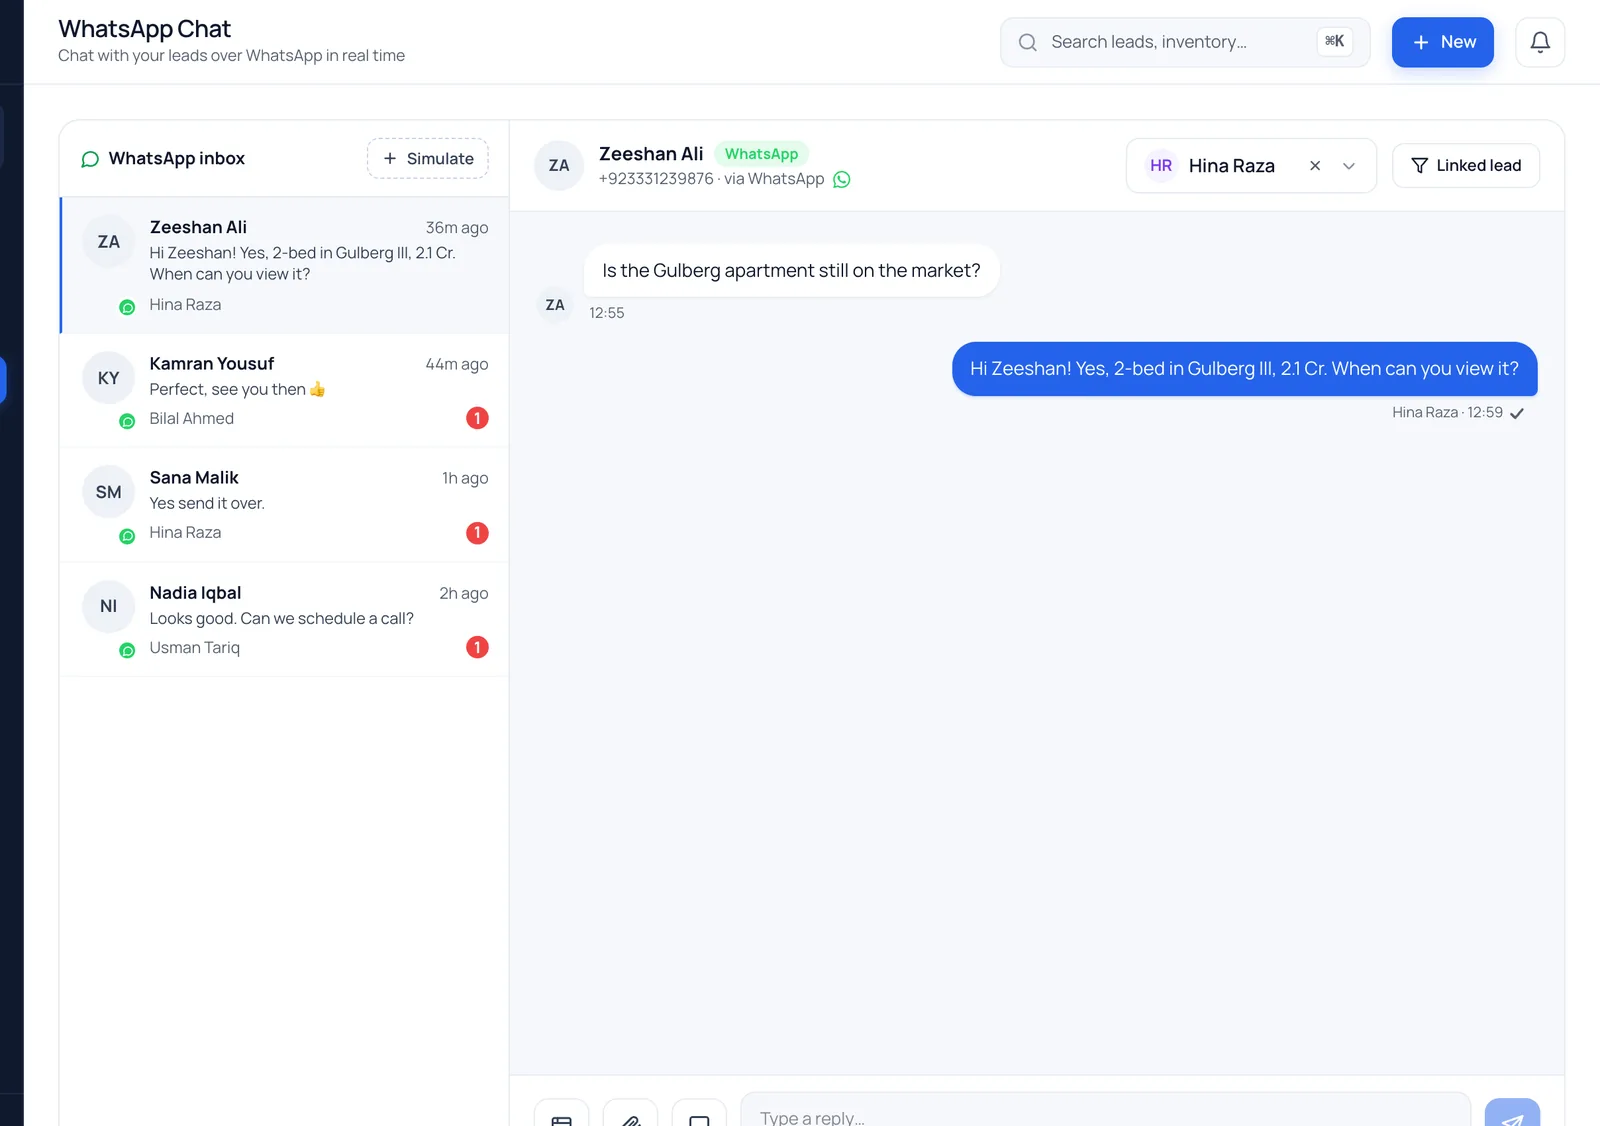Open the Nadia Iqbal conversation
This screenshot has height=1126, width=1600.
[285, 620]
